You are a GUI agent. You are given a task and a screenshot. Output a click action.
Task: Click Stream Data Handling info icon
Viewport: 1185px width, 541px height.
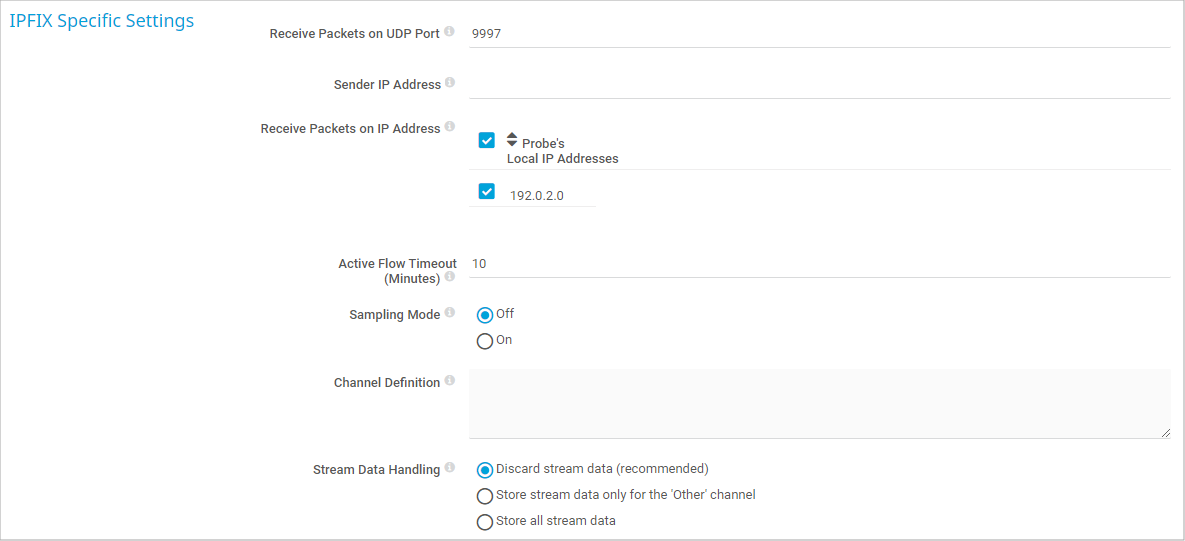coord(450,467)
